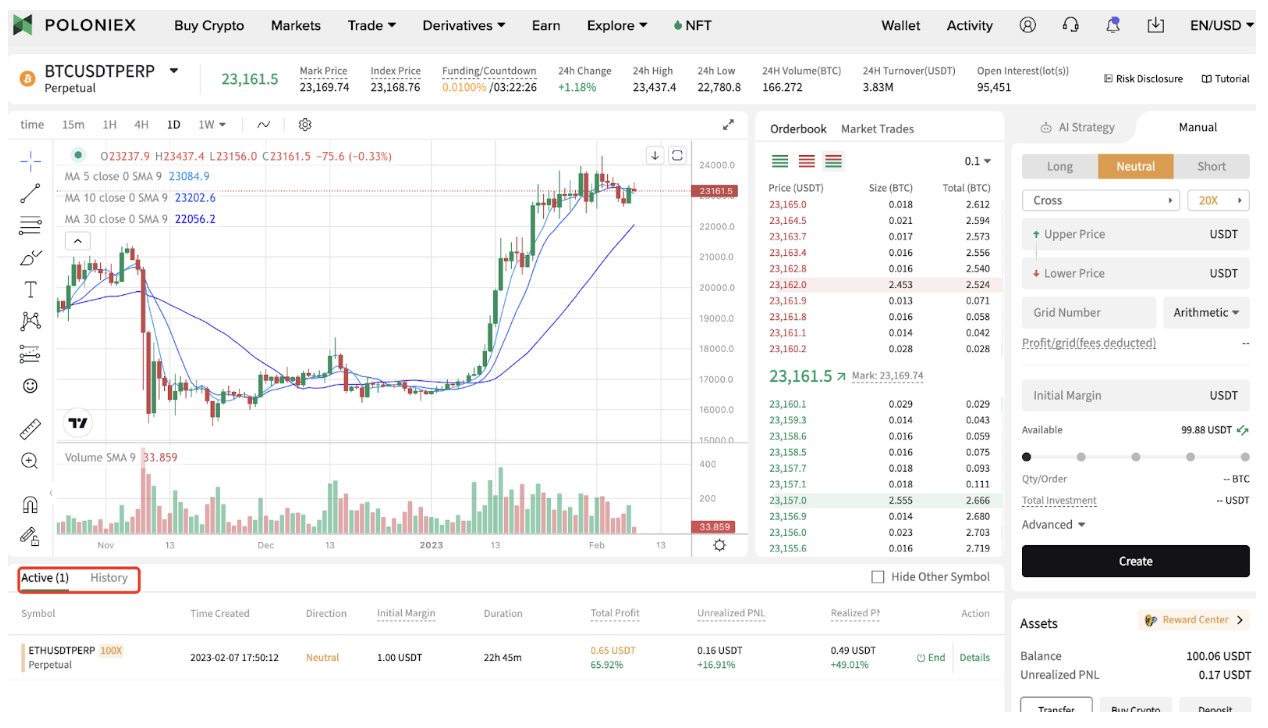1268x728 pixels.
Task: Select the horizontal lines Fibonacci tool
Action: point(30,226)
